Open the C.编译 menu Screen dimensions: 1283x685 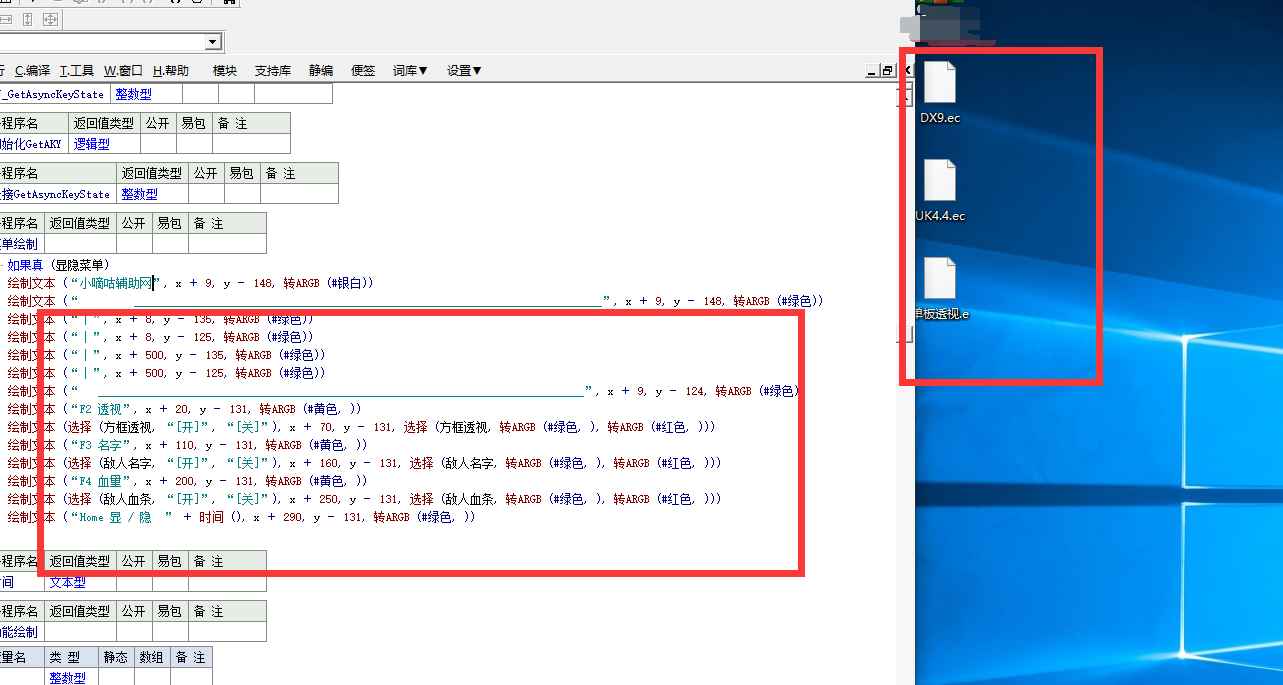coord(32,71)
